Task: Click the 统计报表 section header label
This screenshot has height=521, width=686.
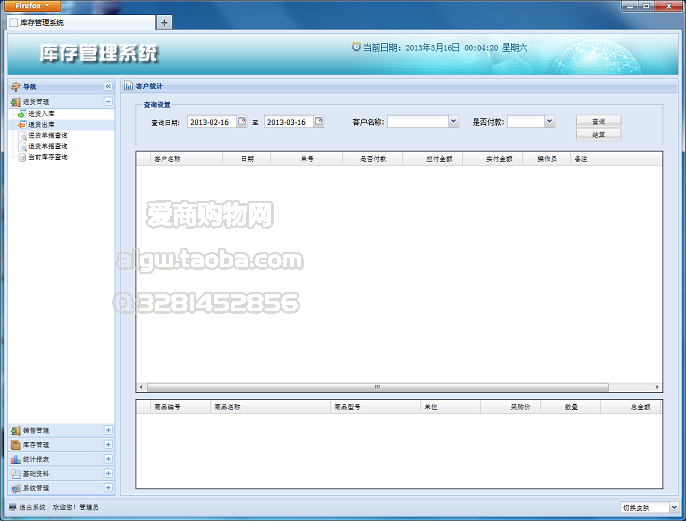Action: tap(36, 459)
